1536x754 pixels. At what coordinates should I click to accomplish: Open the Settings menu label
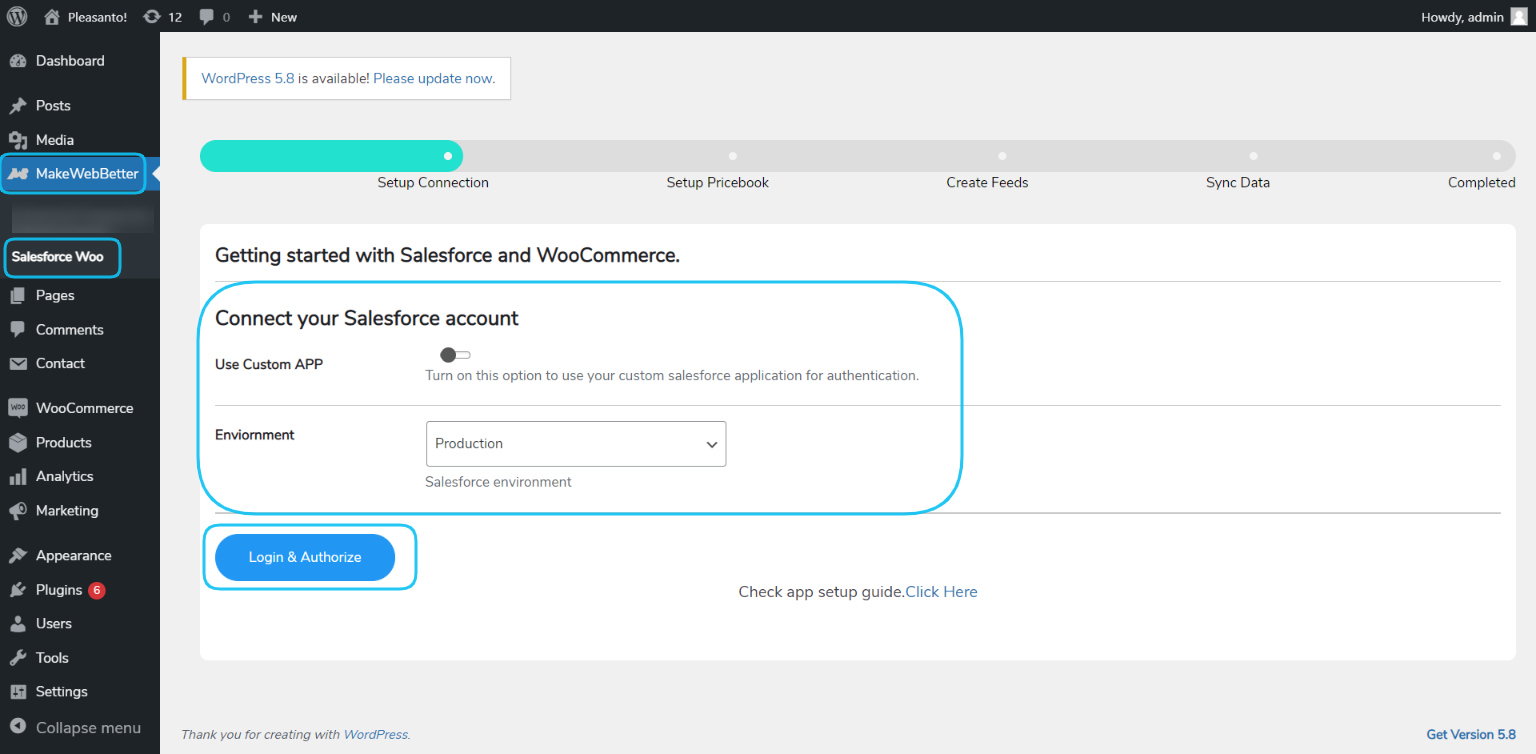(62, 692)
